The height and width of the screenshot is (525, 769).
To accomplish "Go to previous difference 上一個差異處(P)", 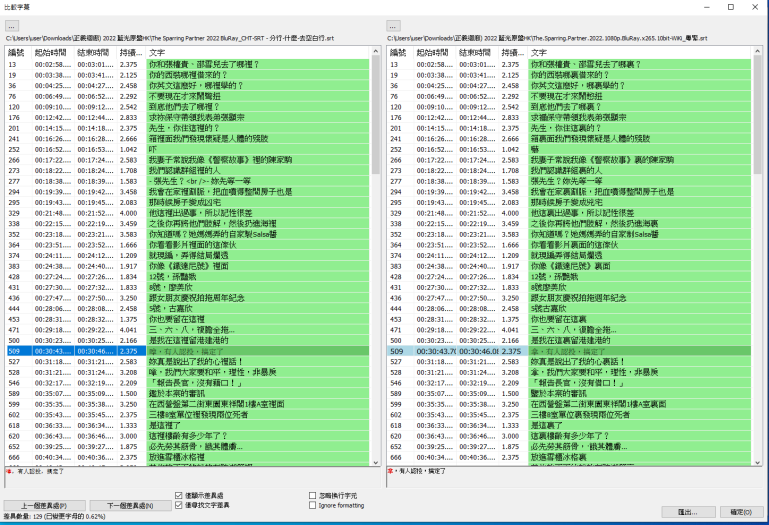I will point(45,505).
